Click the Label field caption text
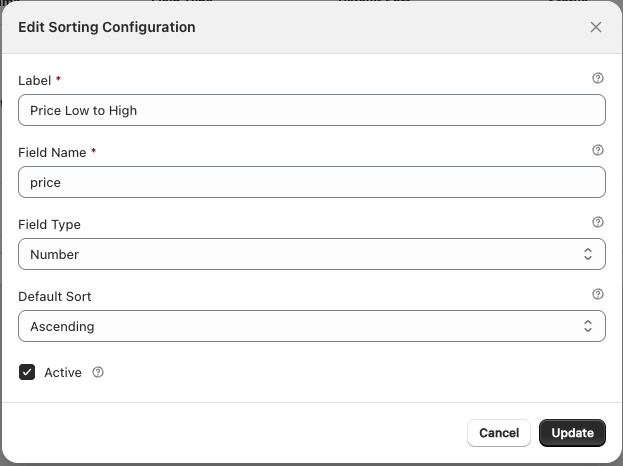 point(35,81)
